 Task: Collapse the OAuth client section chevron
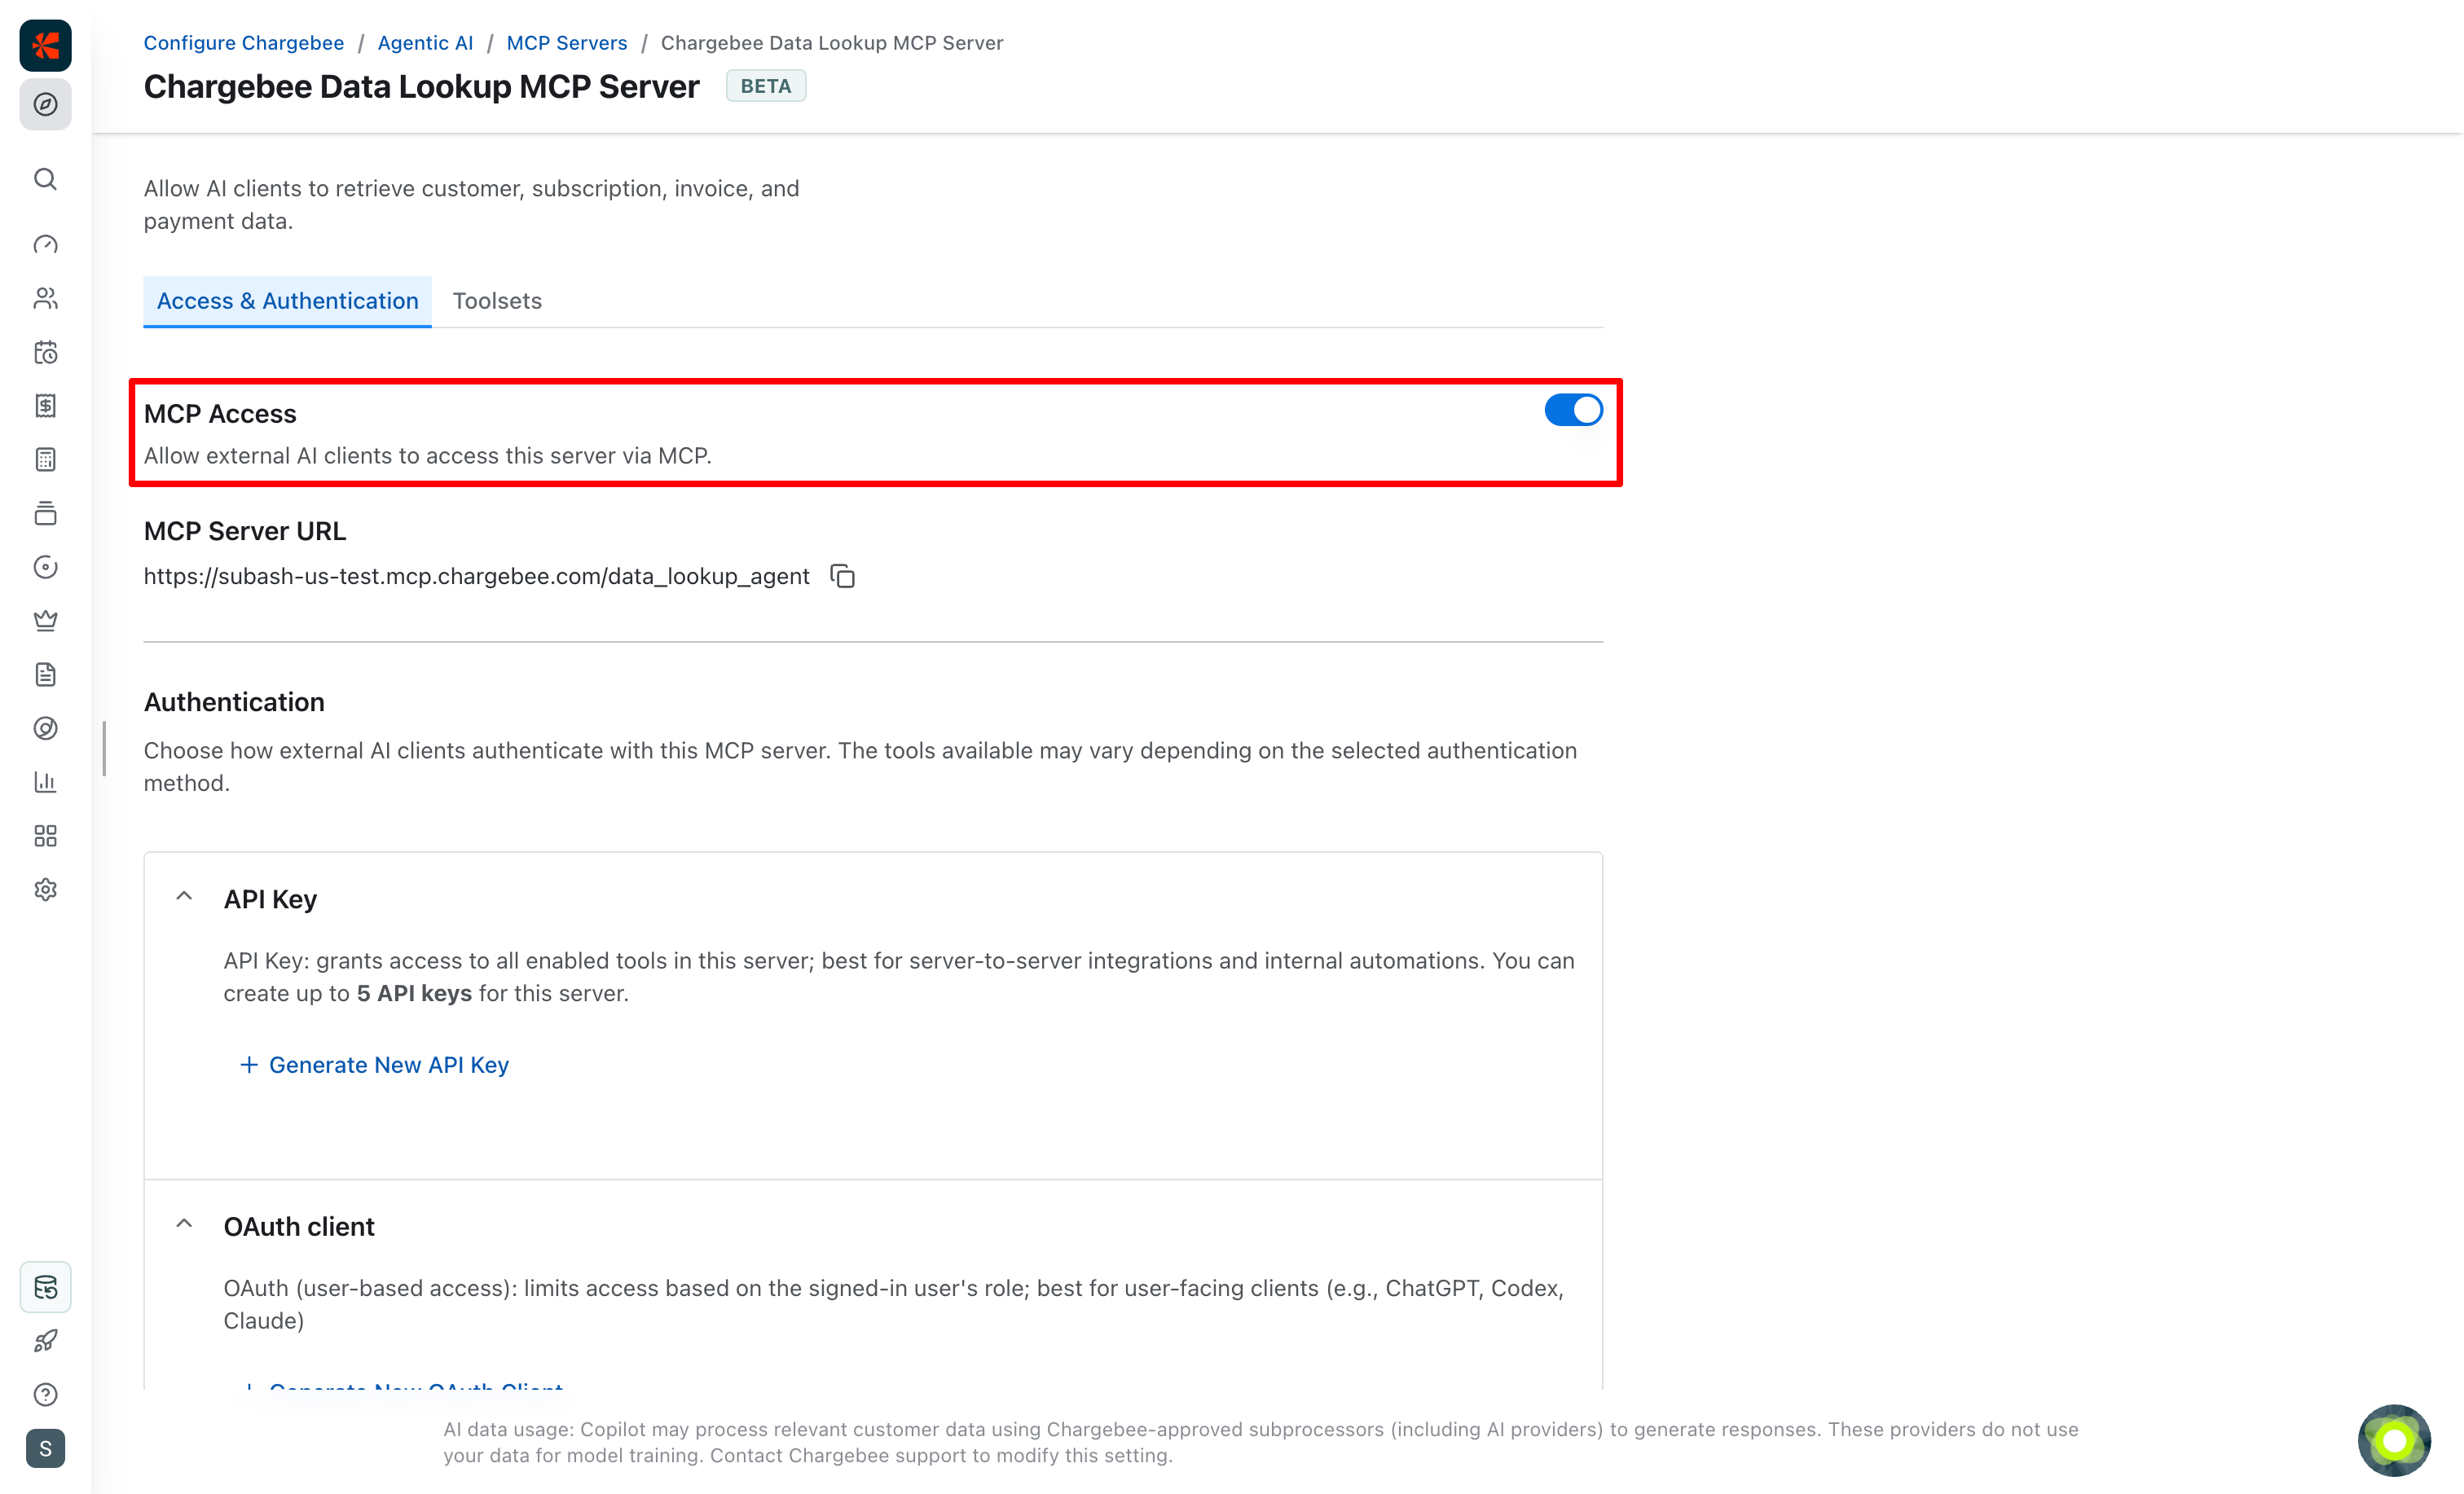[x=184, y=1224]
